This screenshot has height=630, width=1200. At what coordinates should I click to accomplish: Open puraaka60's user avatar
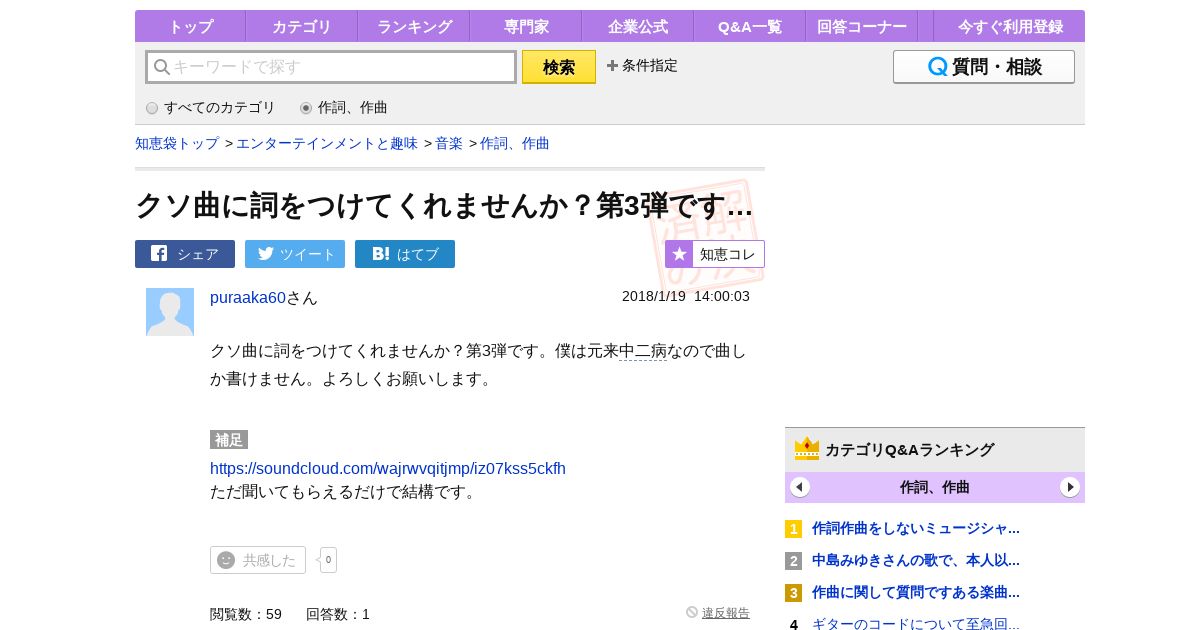(170, 312)
